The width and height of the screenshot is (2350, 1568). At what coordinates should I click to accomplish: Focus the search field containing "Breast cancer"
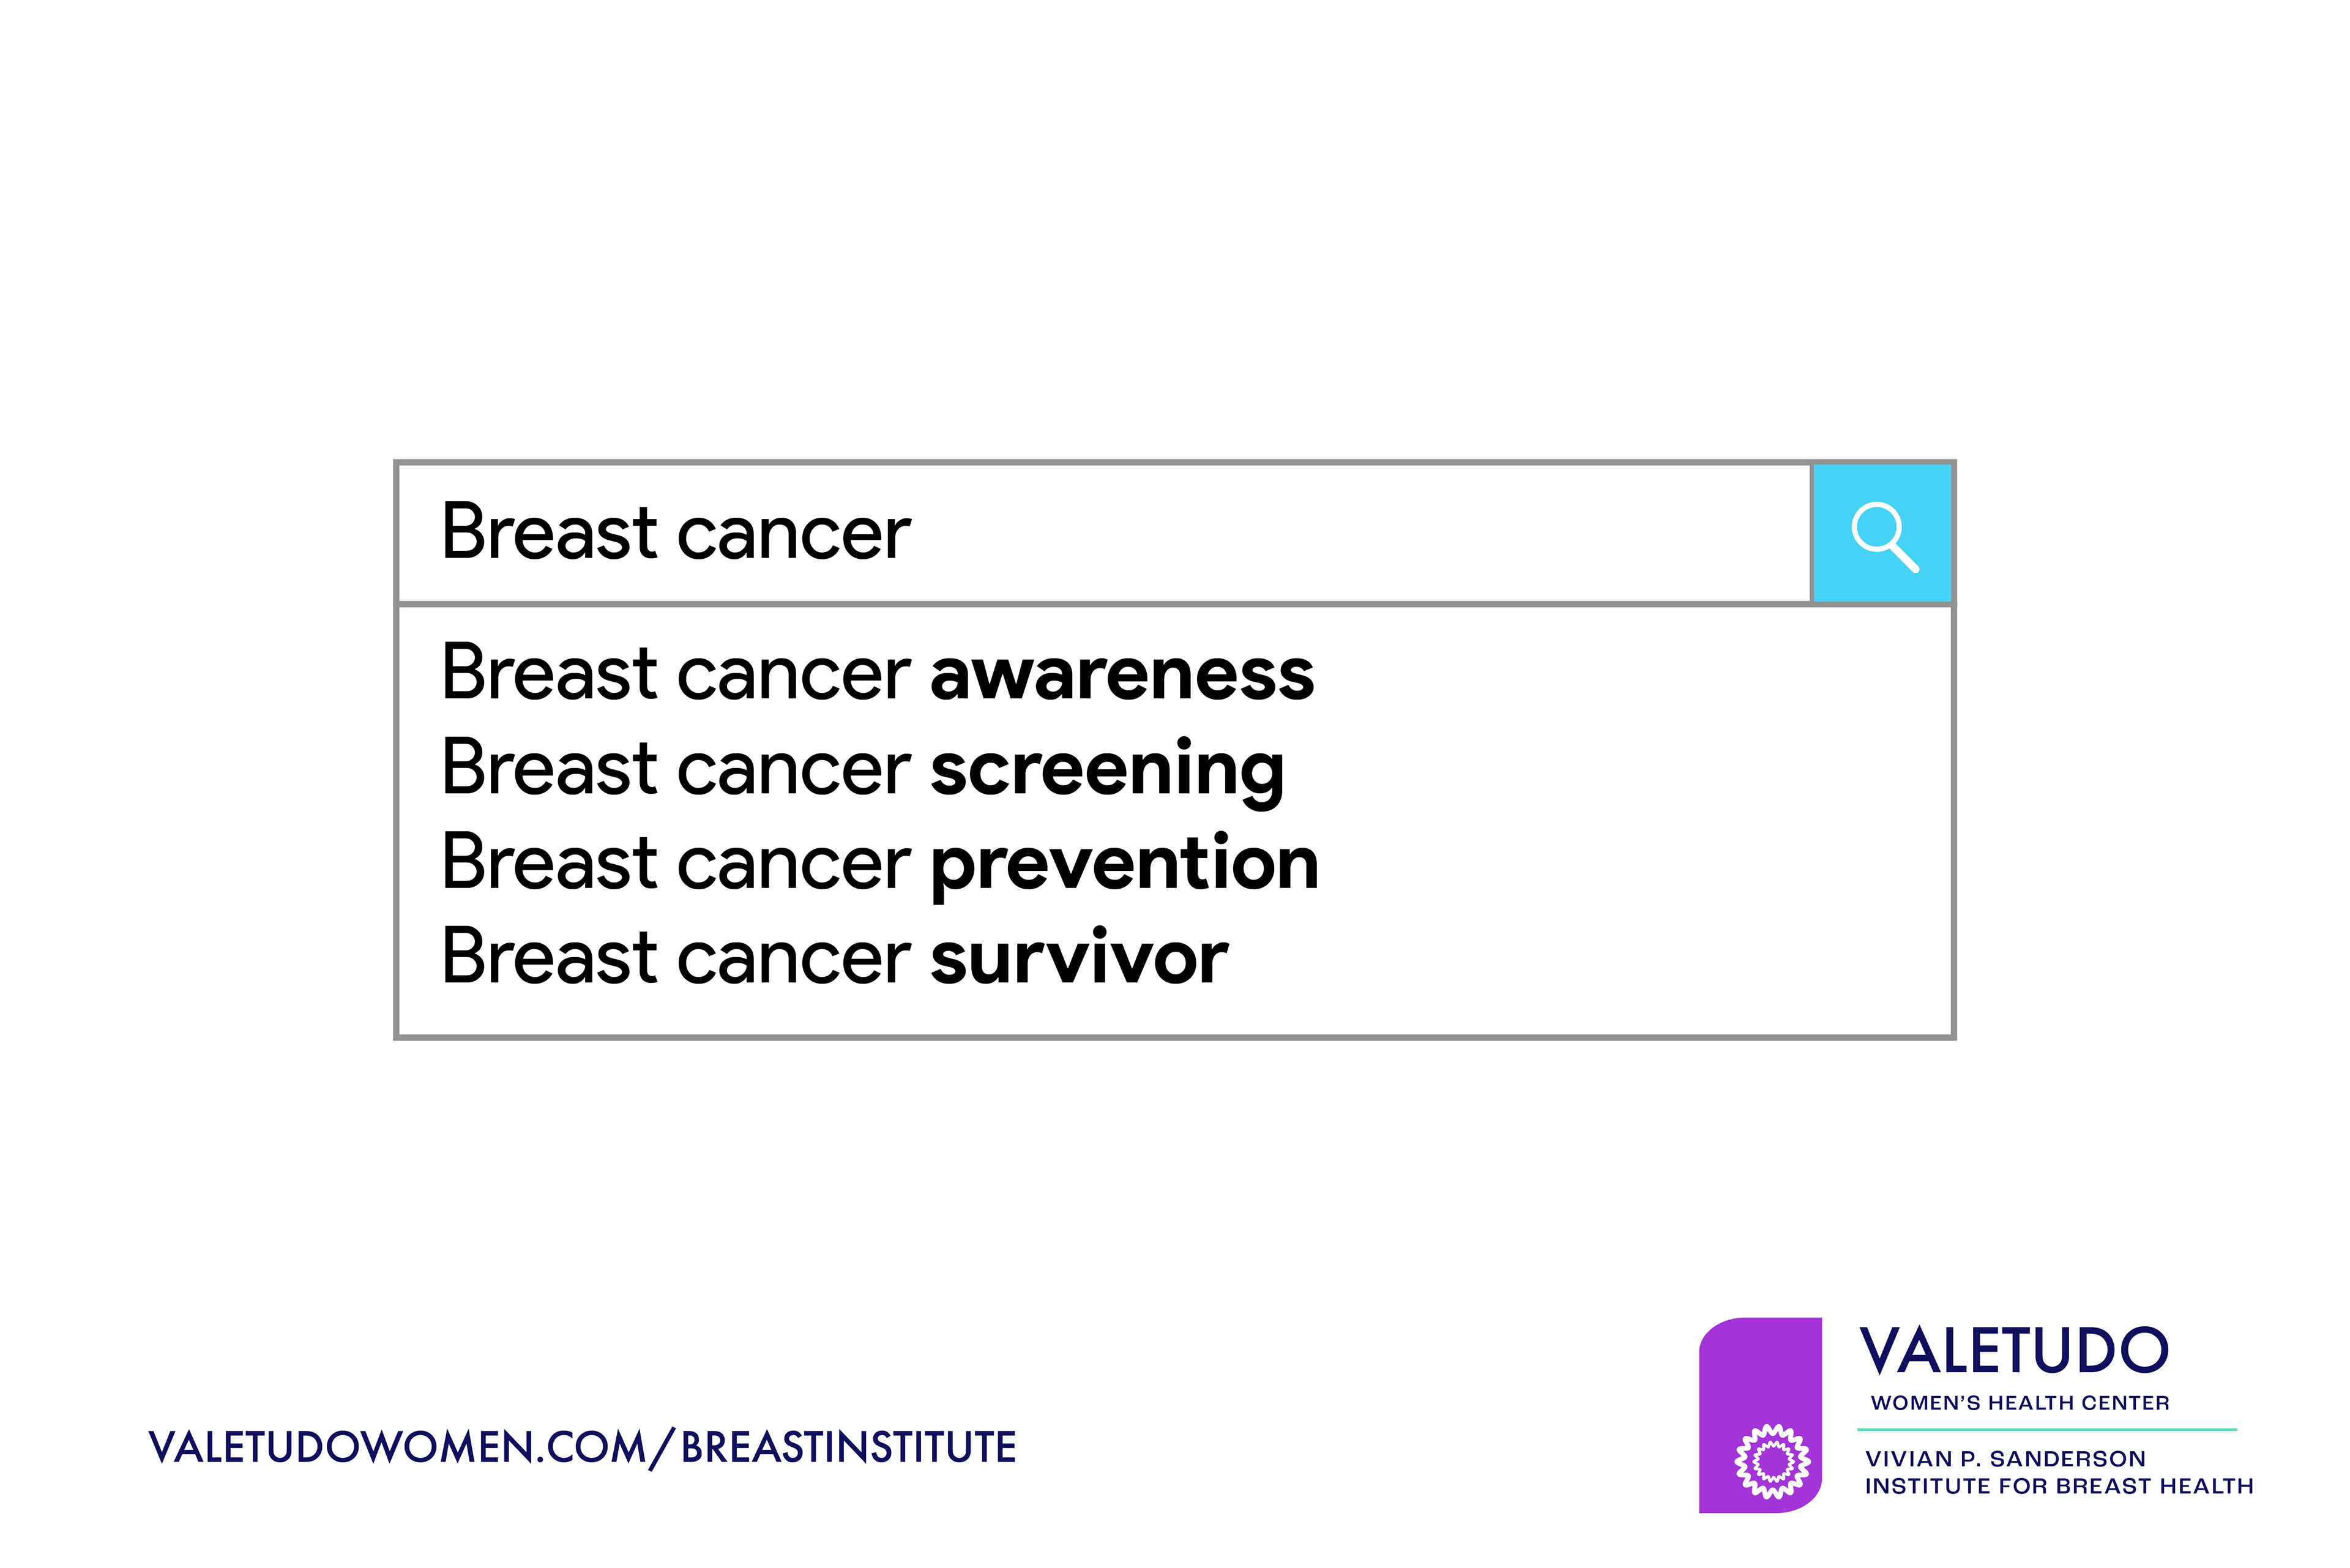1104,534
